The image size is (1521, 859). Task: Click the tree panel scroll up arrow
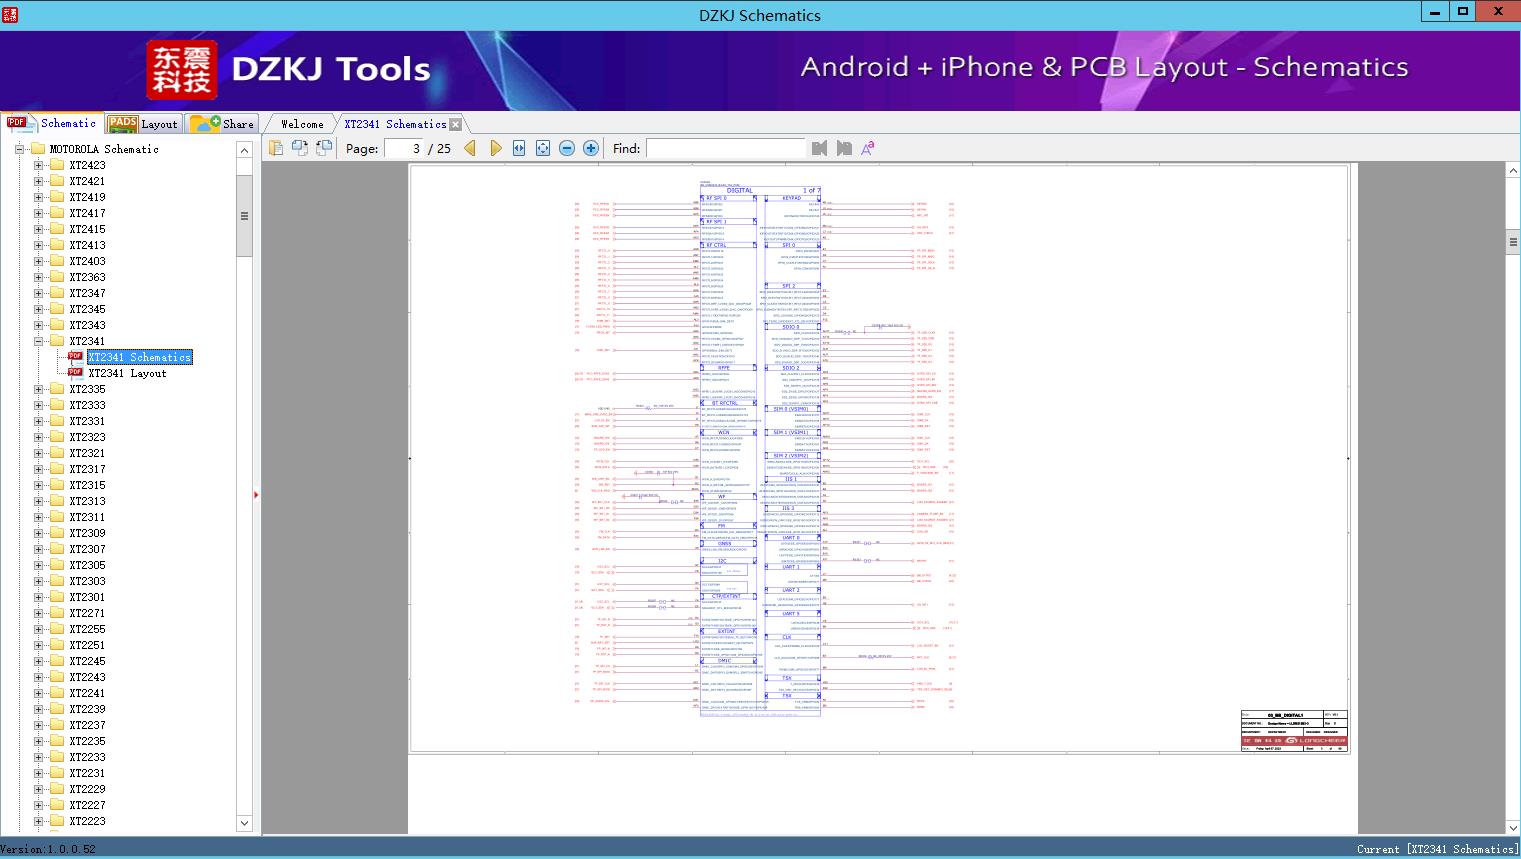click(x=244, y=149)
